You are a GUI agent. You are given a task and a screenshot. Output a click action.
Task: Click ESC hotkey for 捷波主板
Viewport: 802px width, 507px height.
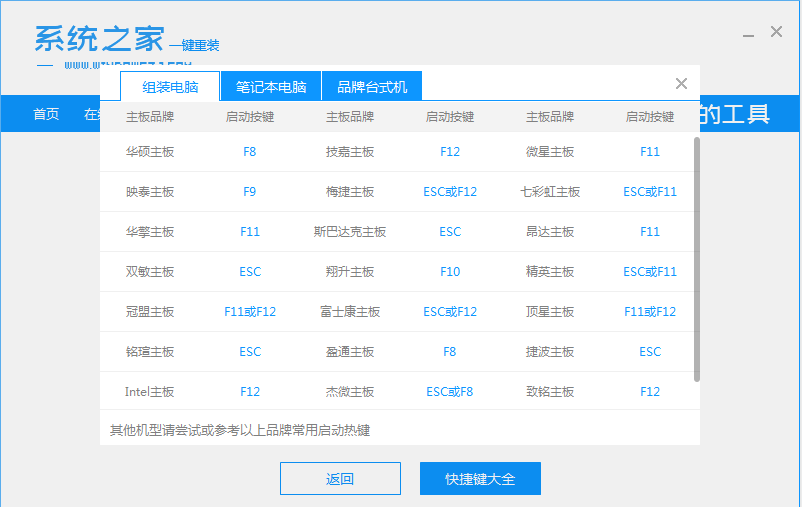[650, 352]
